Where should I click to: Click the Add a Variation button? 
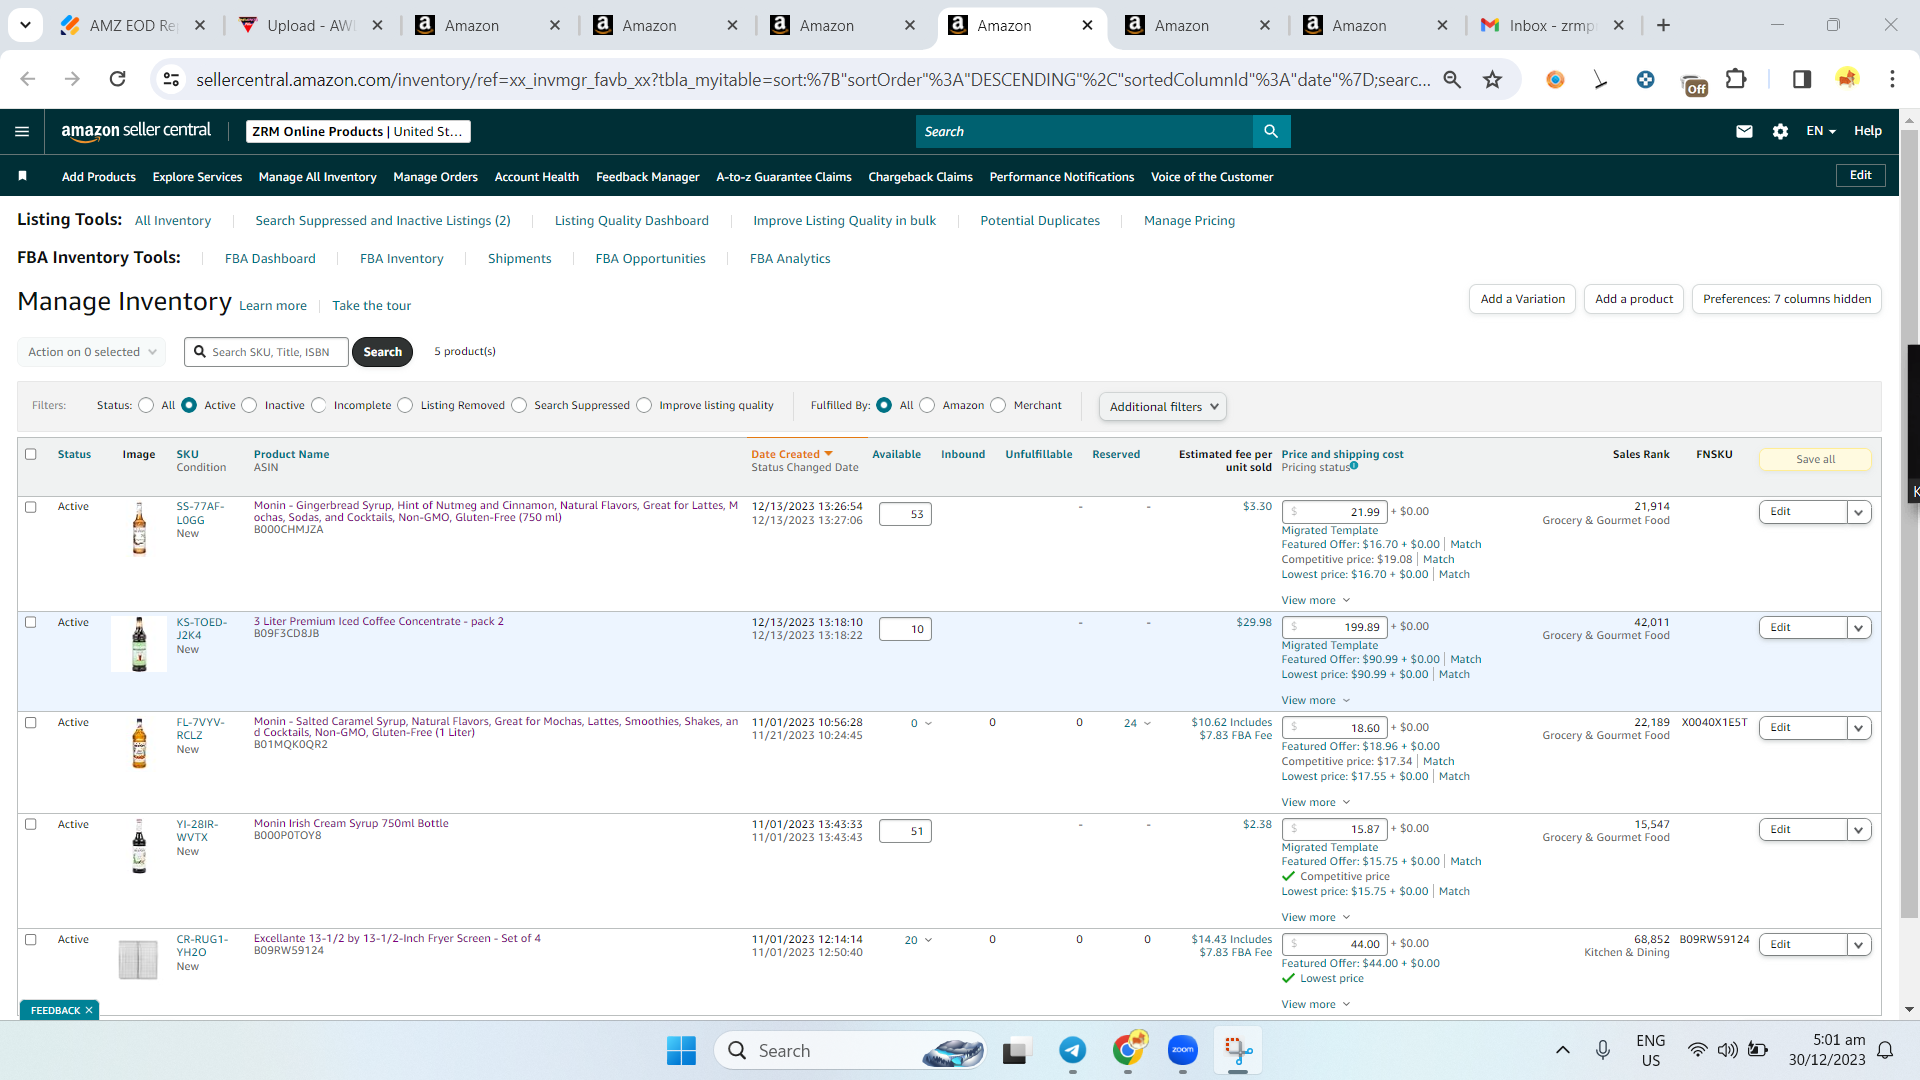[x=1522, y=299]
